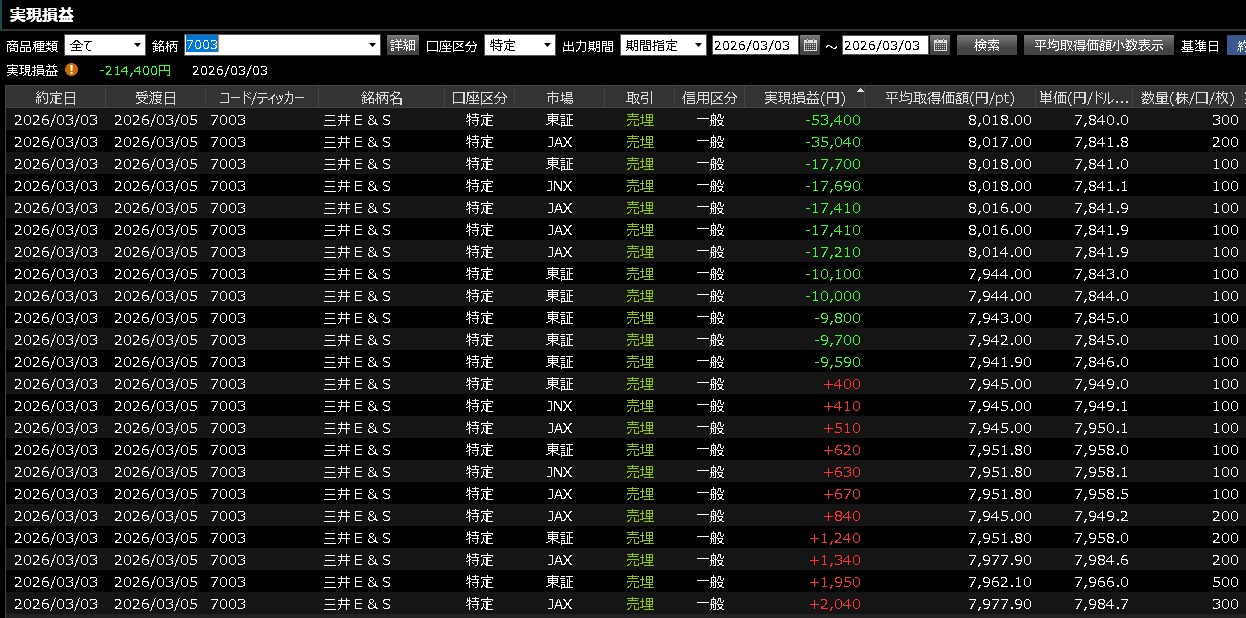The height and width of the screenshot is (618, 1246).
Task: Open the 銘柄 combo box dropdown arrow
Action: pyautogui.click(x=374, y=45)
